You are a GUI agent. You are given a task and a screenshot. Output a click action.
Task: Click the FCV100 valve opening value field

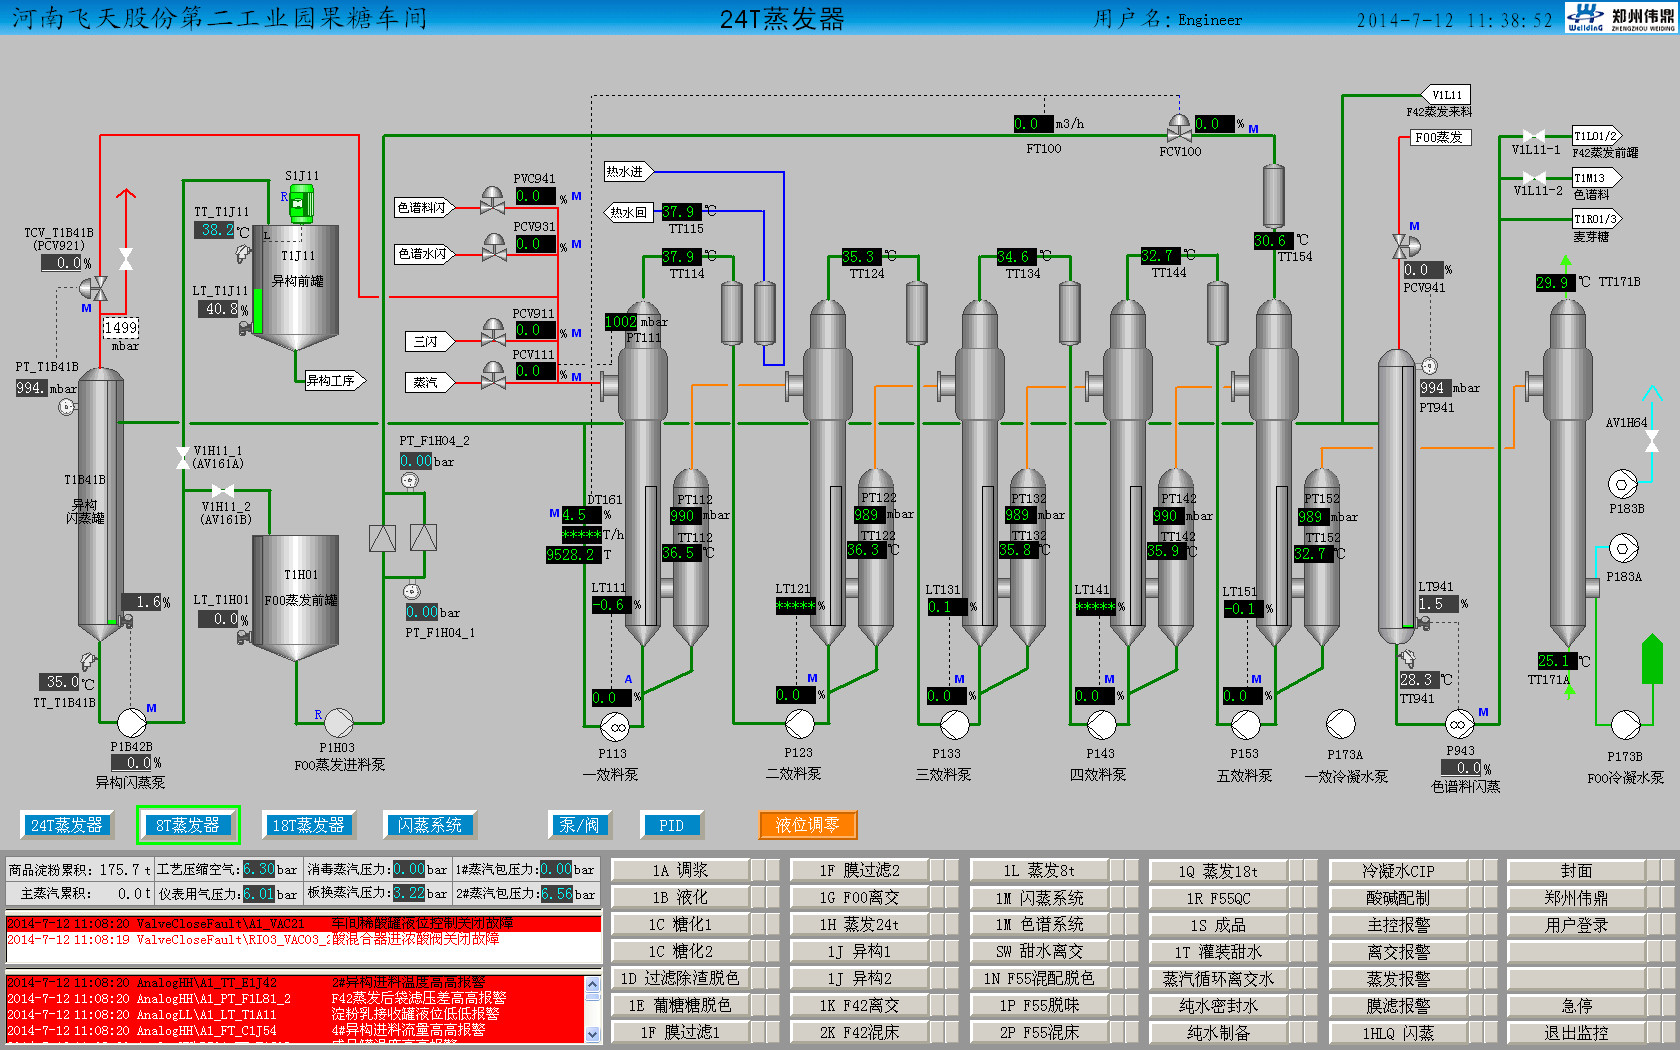coord(1214,124)
